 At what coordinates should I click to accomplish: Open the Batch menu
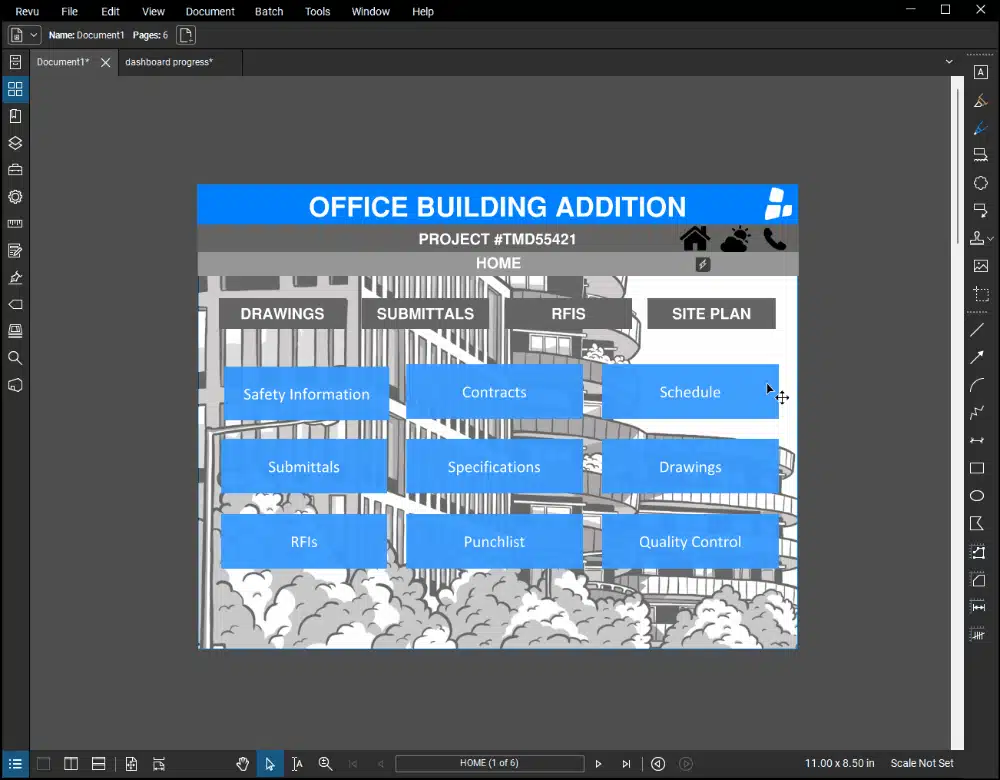[268, 11]
